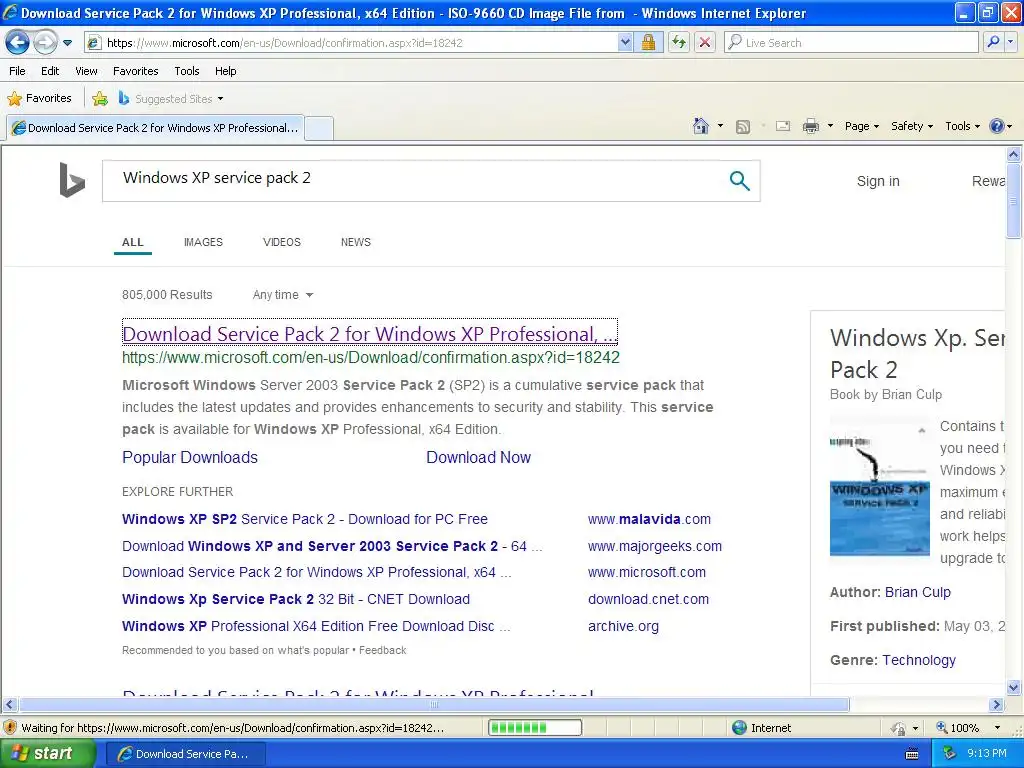Viewport: 1024px width, 768px height.
Task: Click the Feedback link under recommendations
Action: [383, 650]
